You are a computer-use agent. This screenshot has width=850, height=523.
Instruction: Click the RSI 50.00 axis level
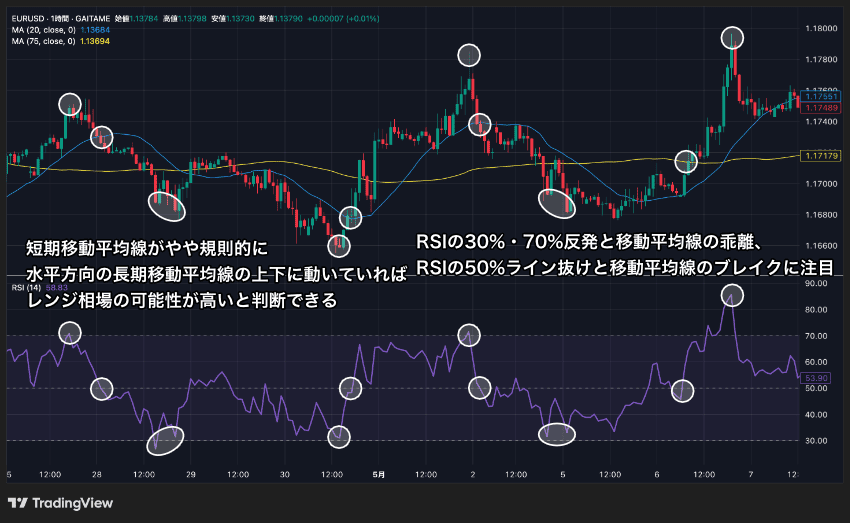coord(816,388)
